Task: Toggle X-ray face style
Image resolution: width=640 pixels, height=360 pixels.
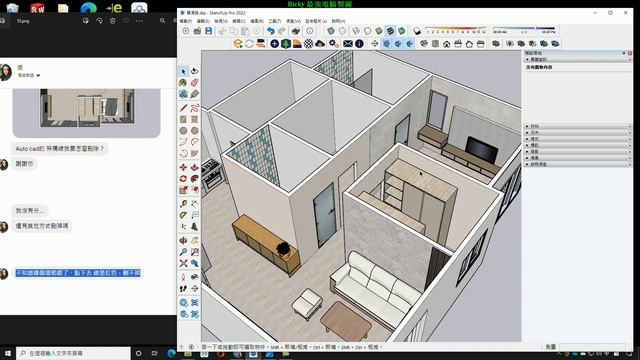Action: click(x=331, y=31)
